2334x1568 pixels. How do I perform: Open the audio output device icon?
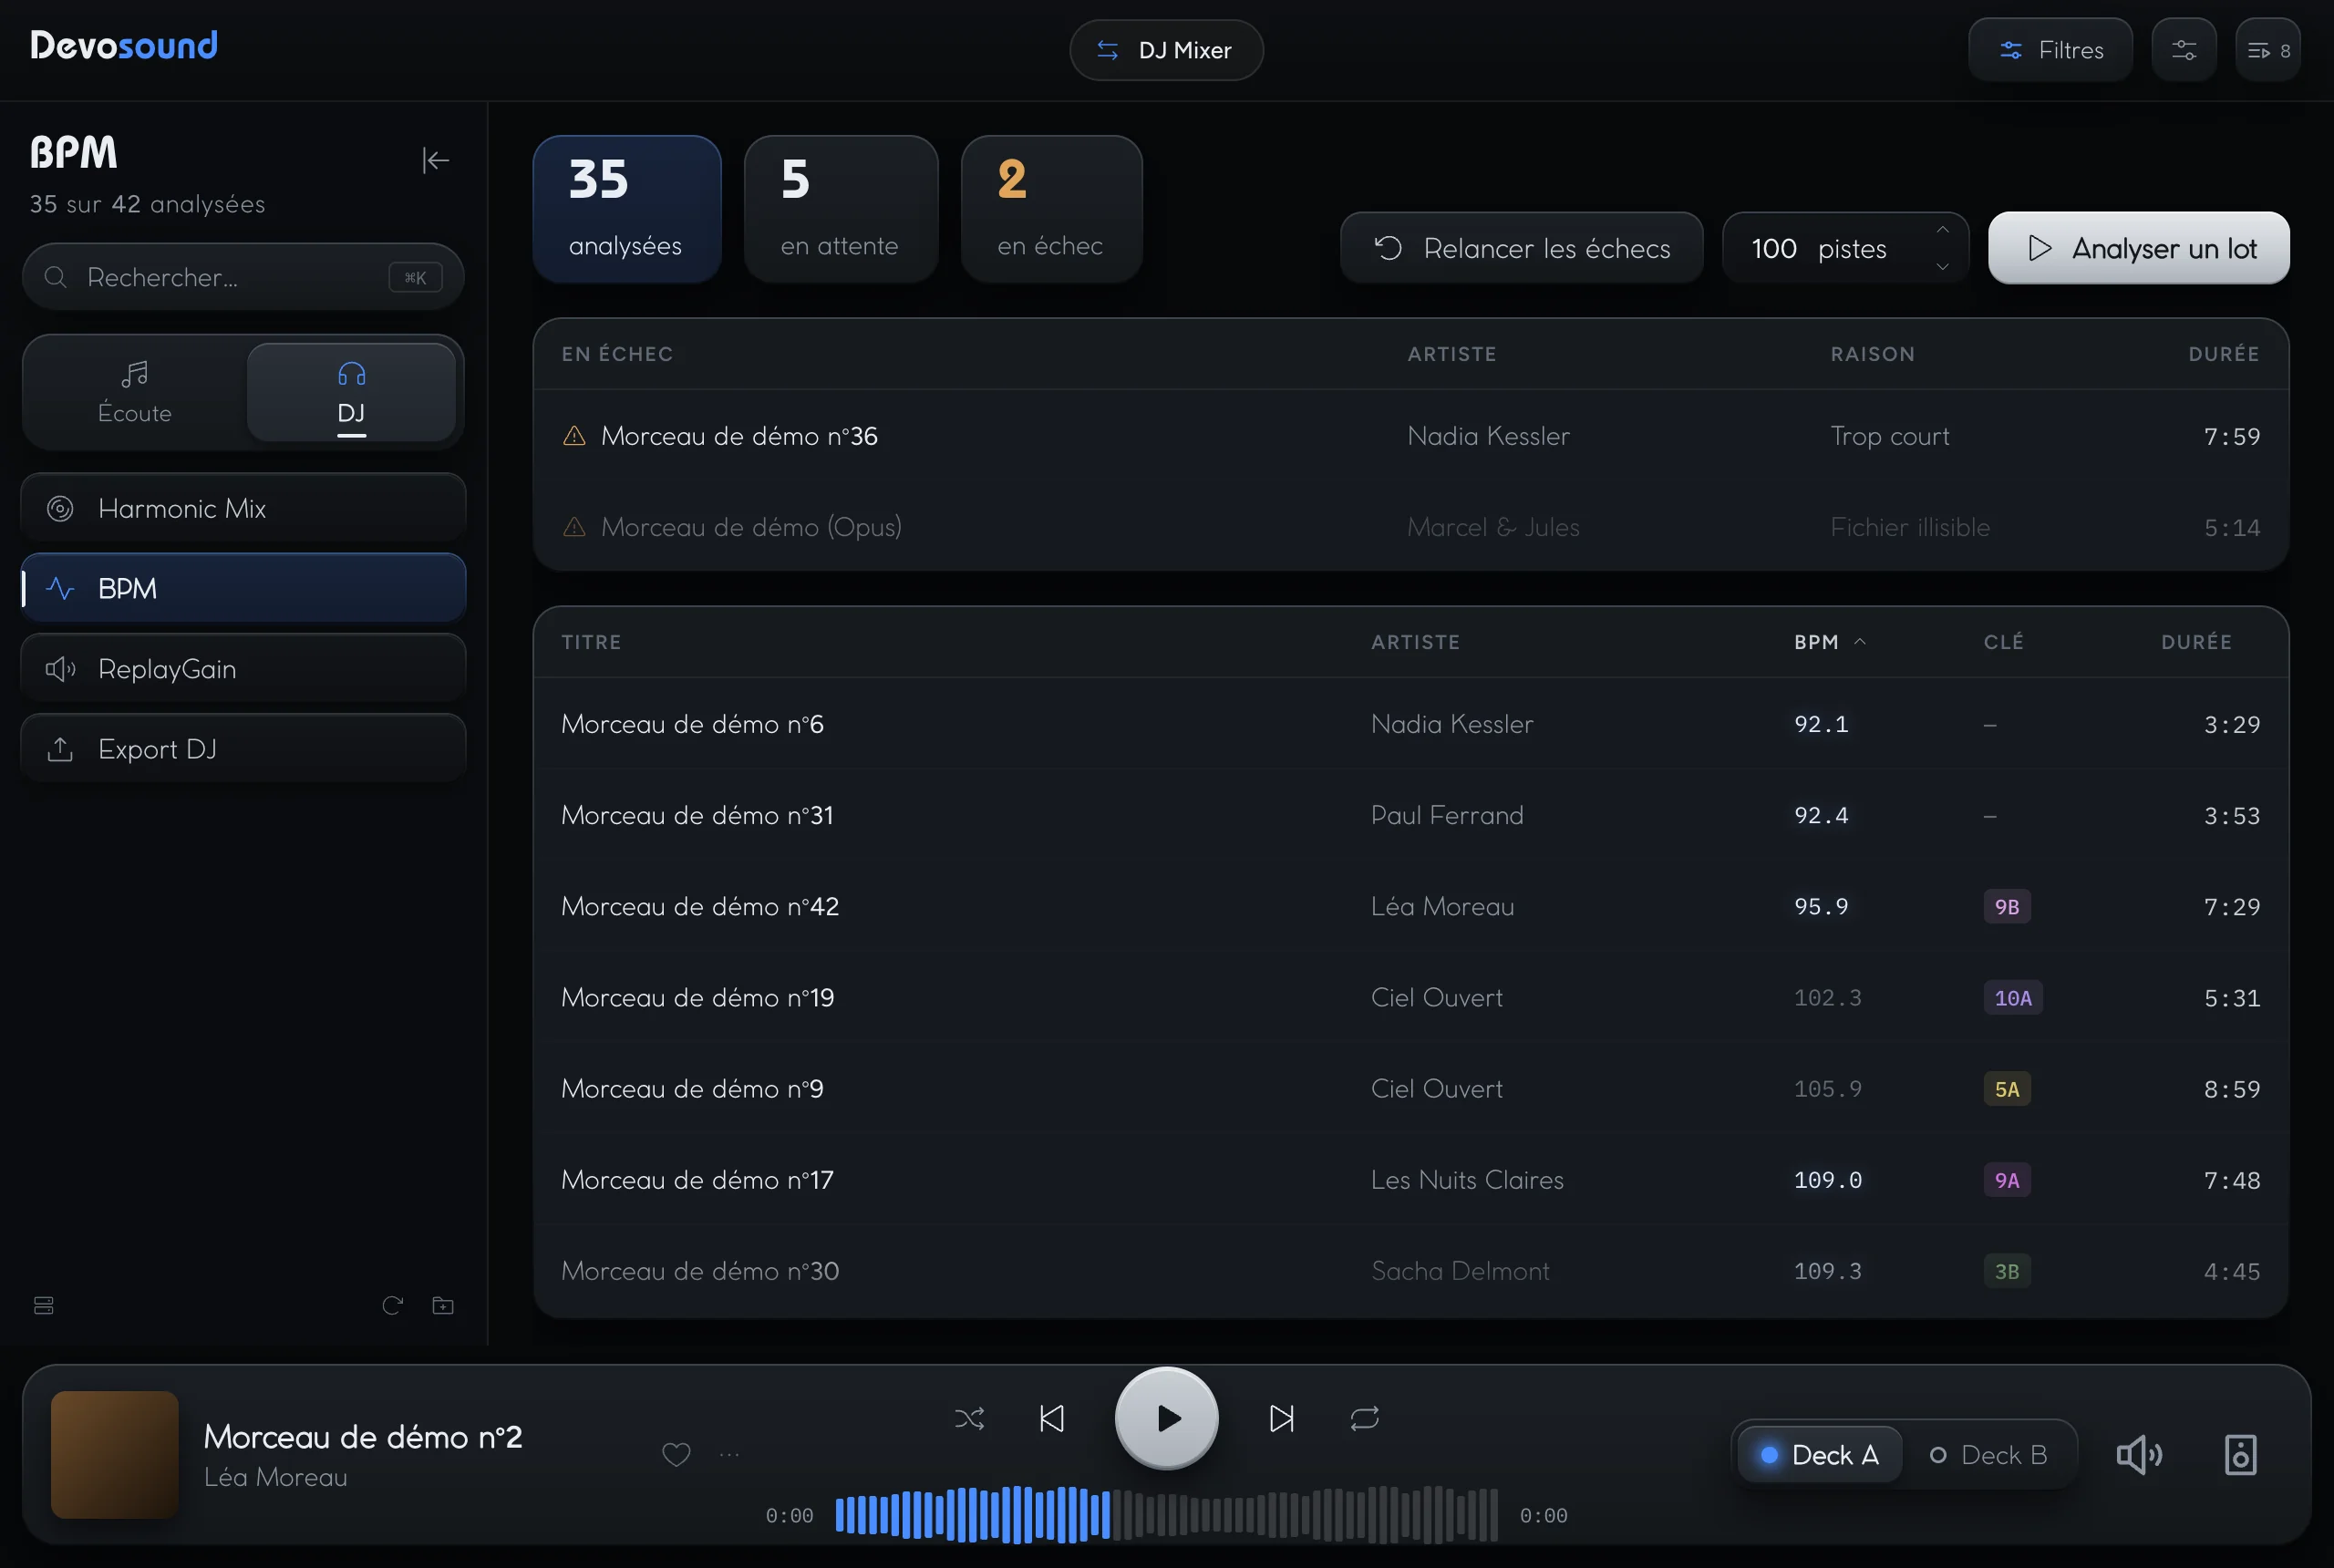[x=2241, y=1454]
